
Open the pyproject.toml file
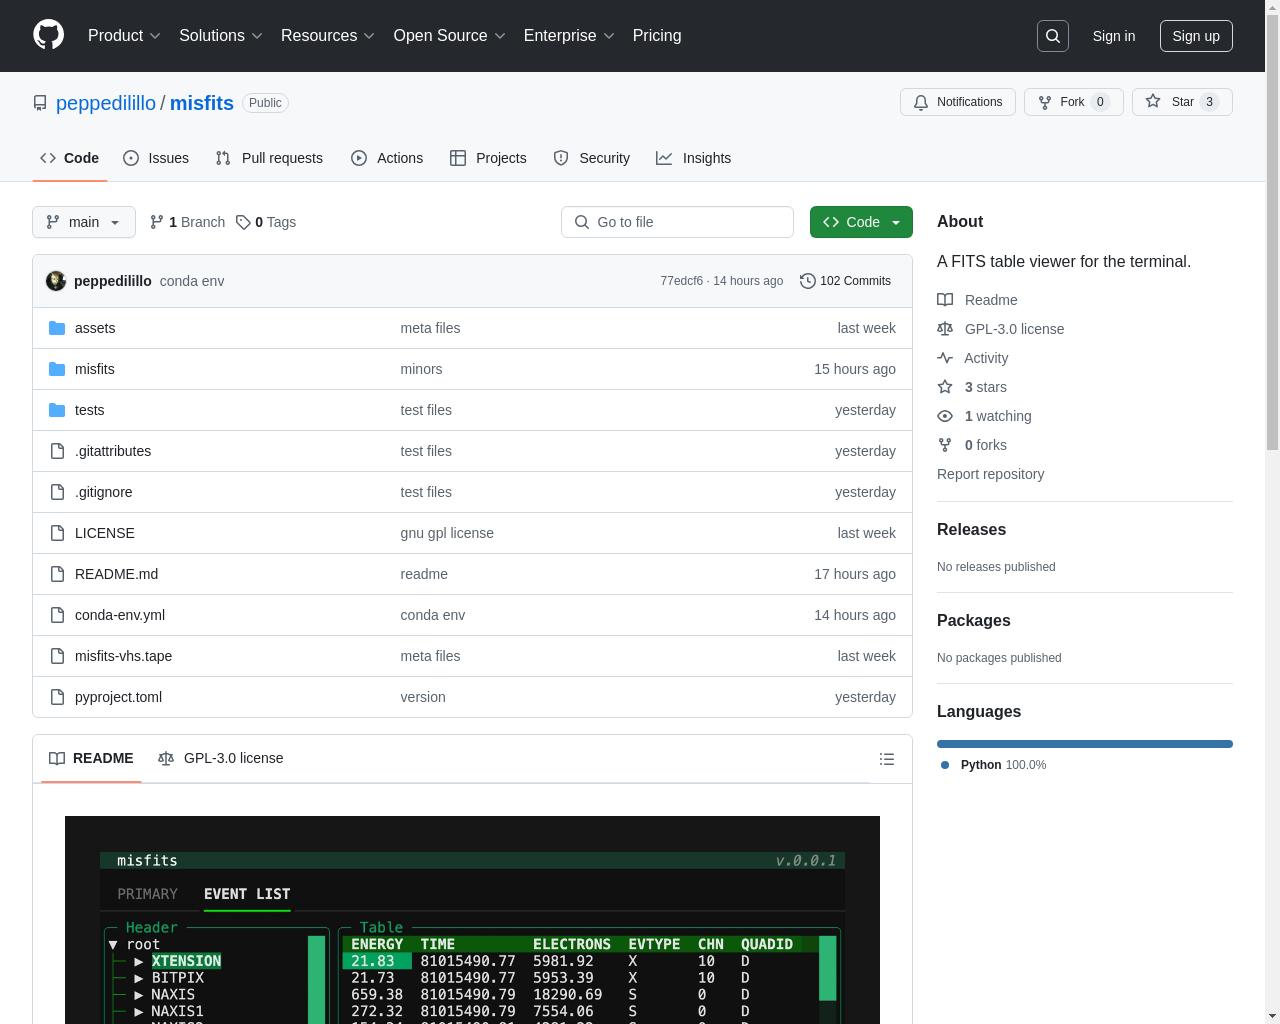pos(118,697)
